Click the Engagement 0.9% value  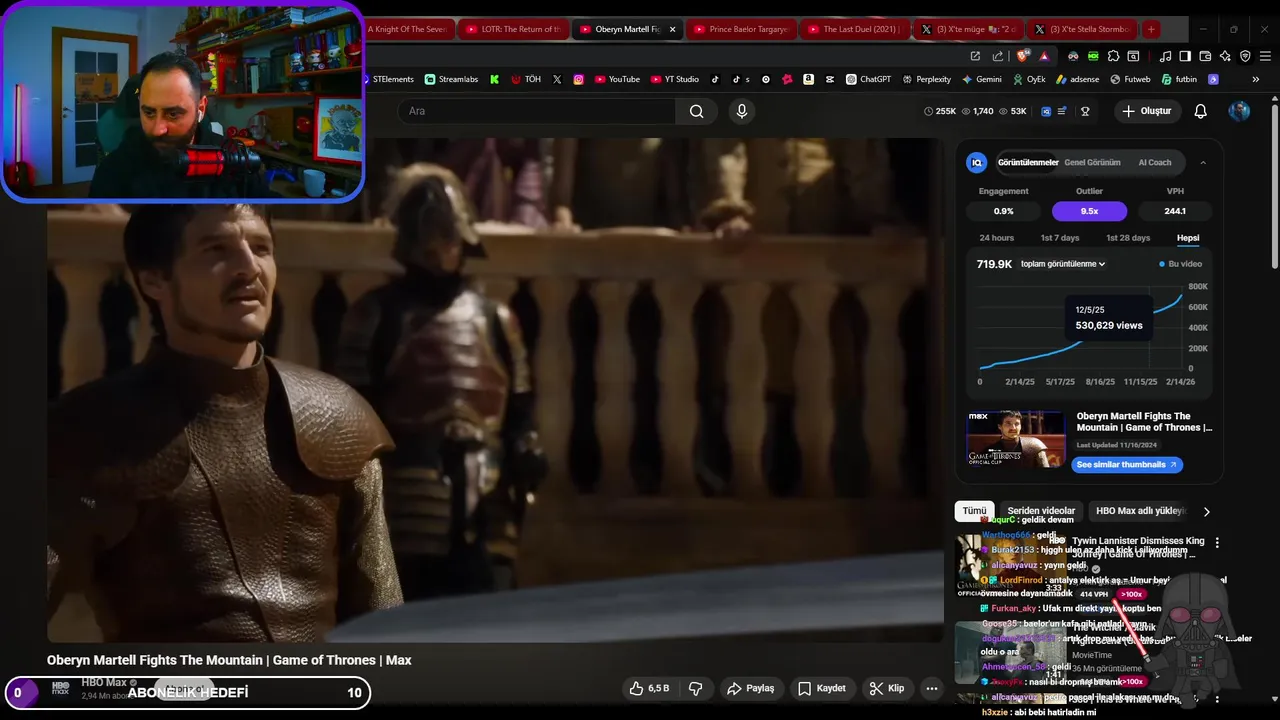tap(1003, 211)
